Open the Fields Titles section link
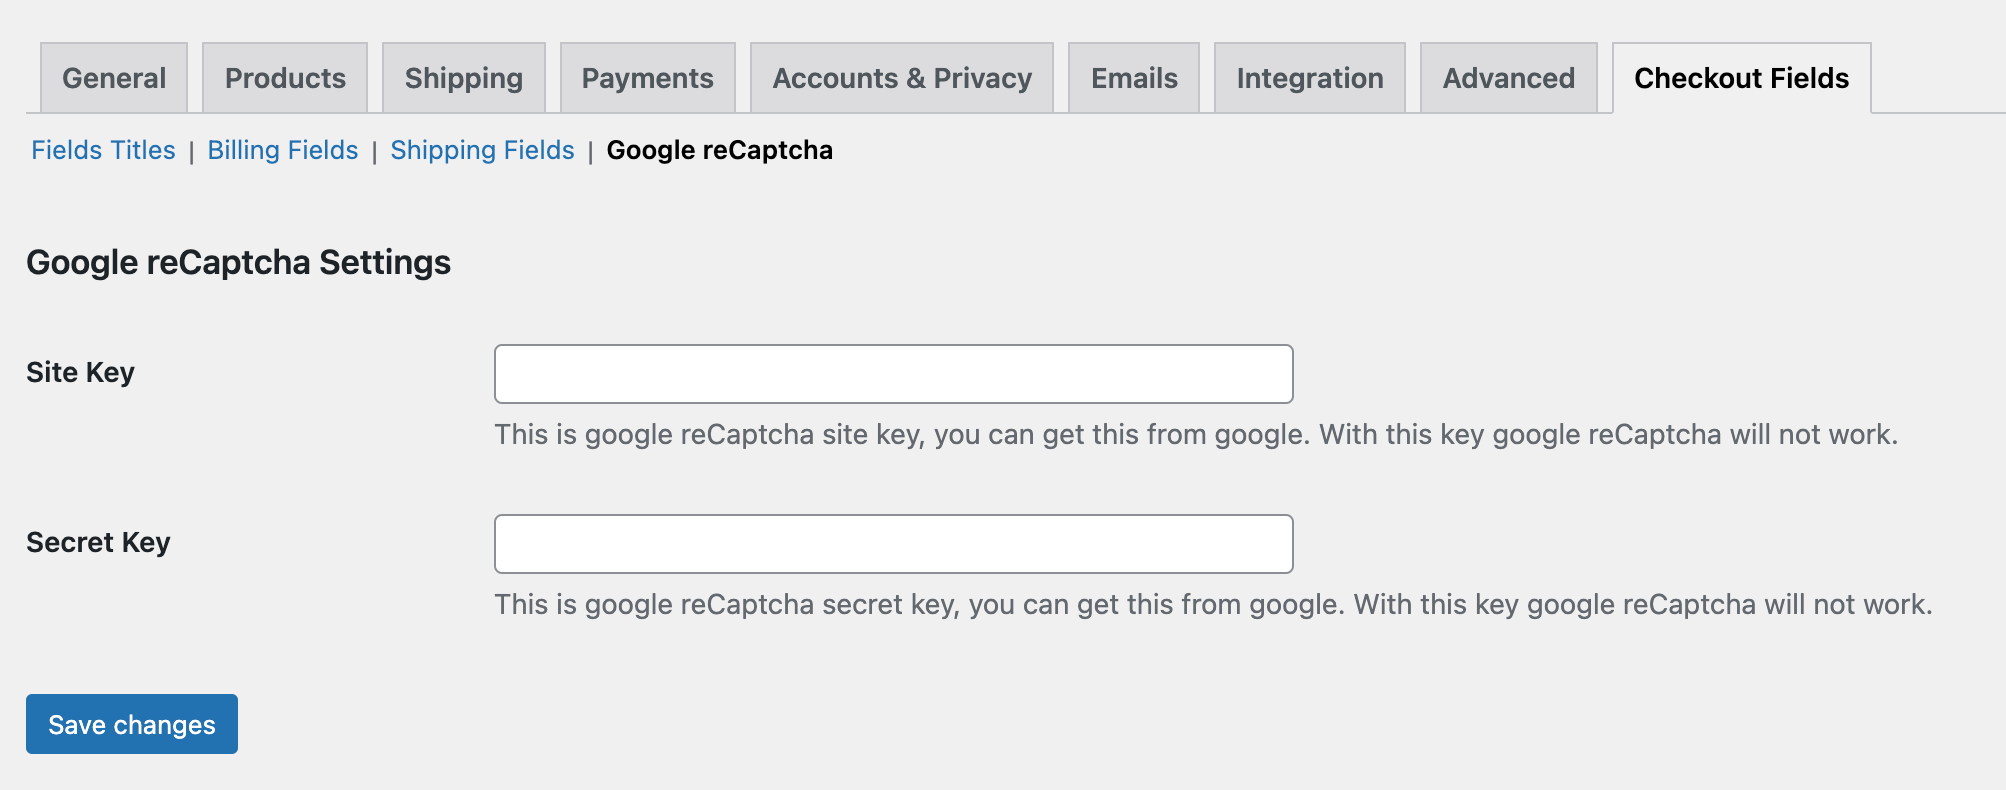 pyautogui.click(x=103, y=150)
